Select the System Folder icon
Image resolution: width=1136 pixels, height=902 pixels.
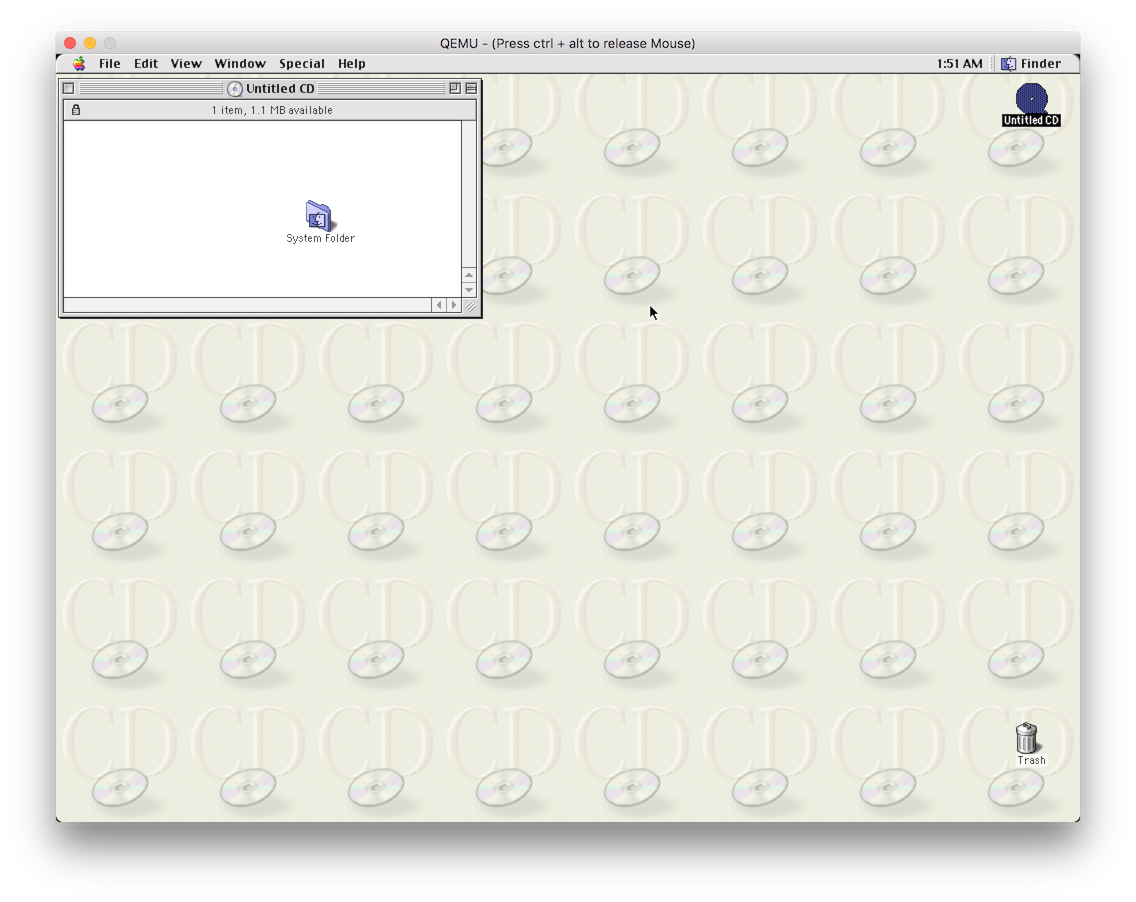318,216
